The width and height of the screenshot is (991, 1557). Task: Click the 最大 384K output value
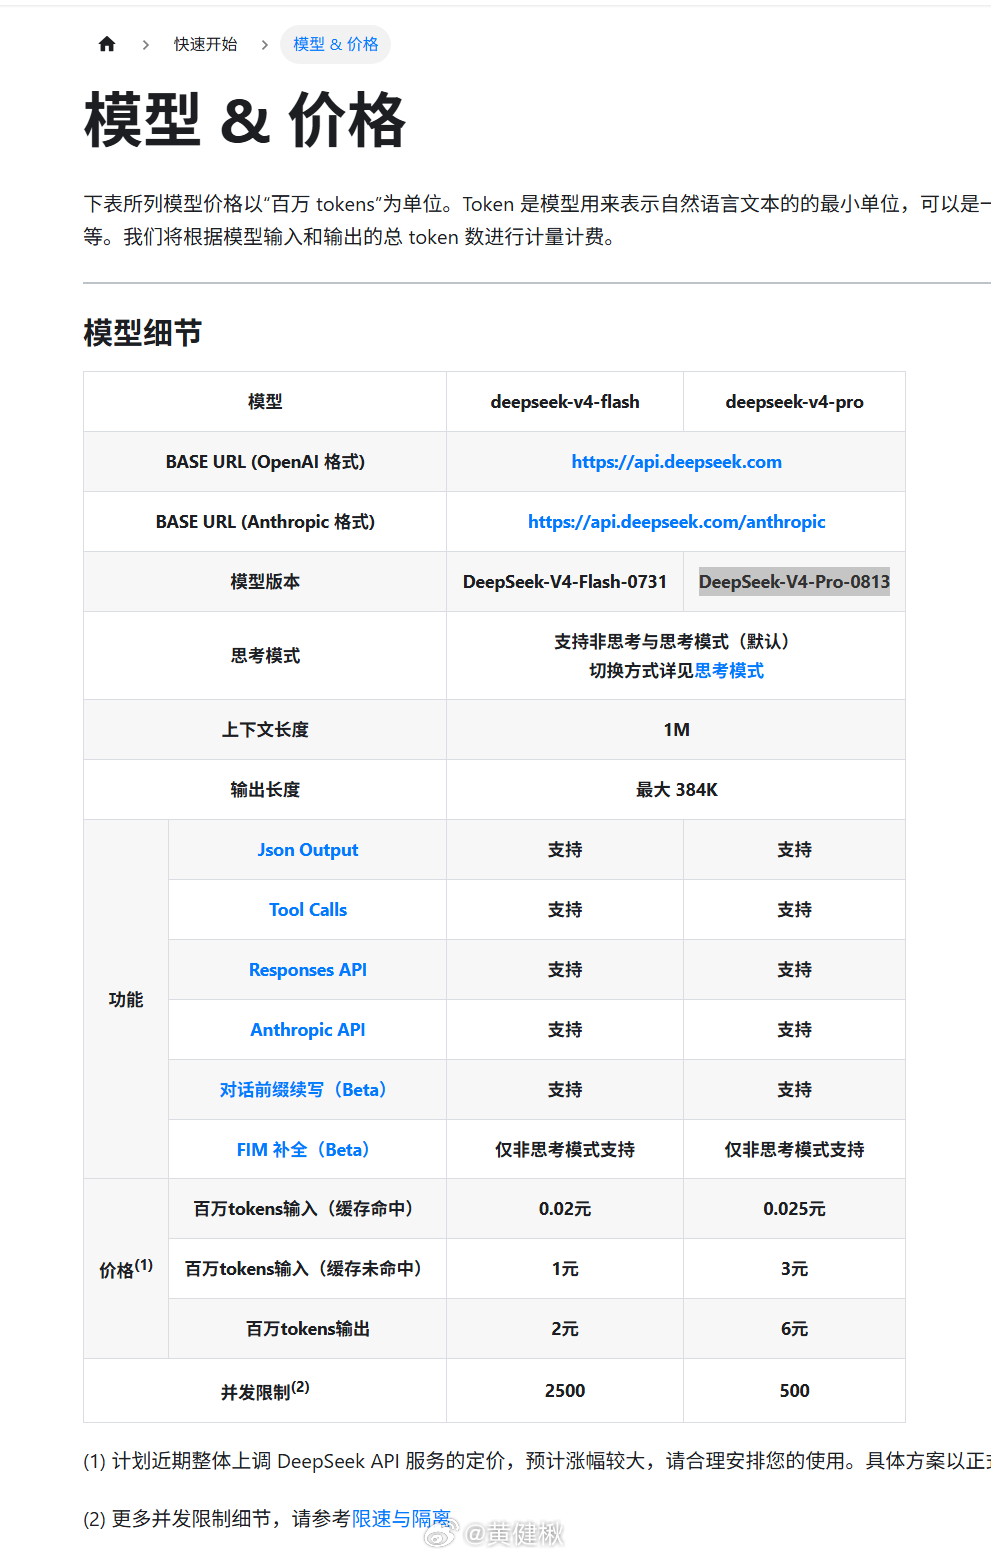[x=676, y=790]
